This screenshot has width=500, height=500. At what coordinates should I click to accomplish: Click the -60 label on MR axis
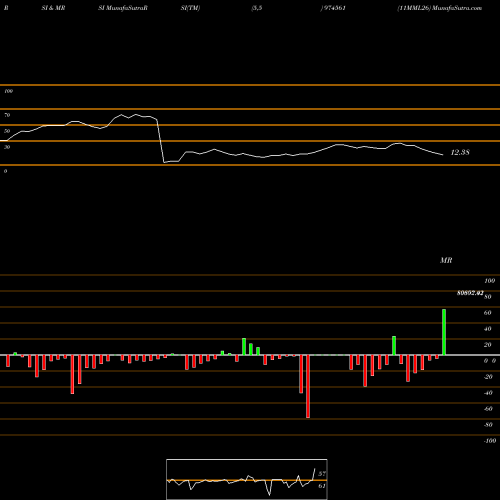[488, 409]
